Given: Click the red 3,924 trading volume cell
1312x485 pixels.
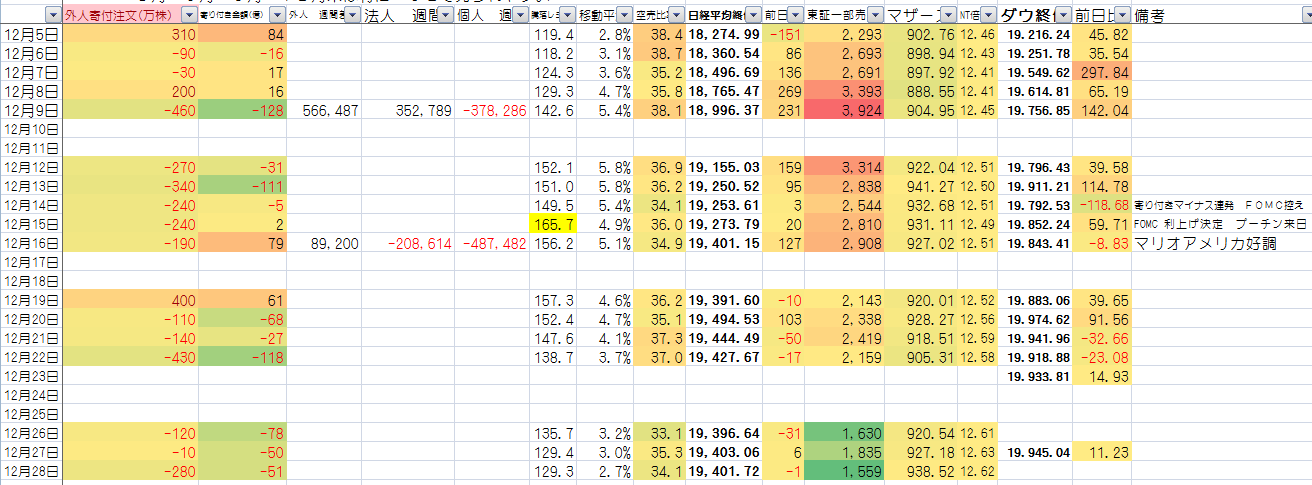Looking at the screenshot, I should 844,110.
